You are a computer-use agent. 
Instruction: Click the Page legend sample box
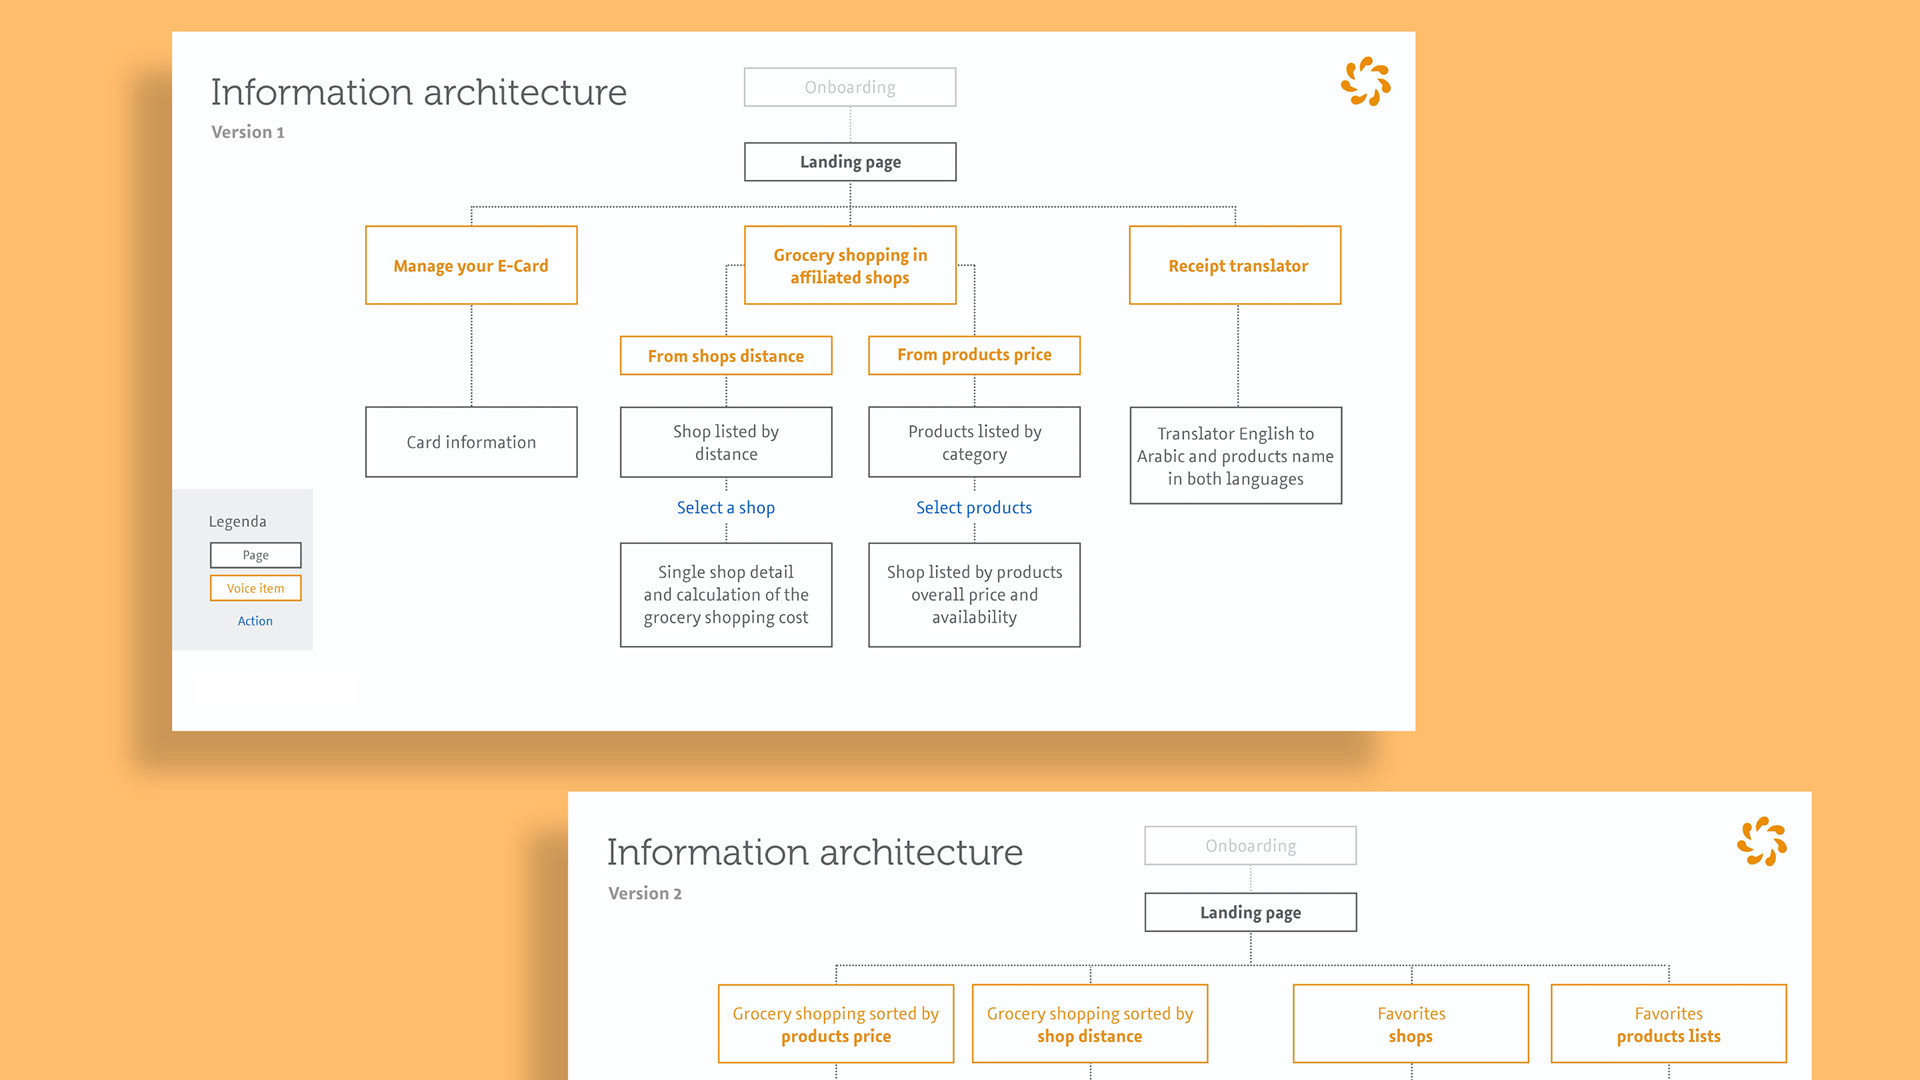[x=255, y=555]
